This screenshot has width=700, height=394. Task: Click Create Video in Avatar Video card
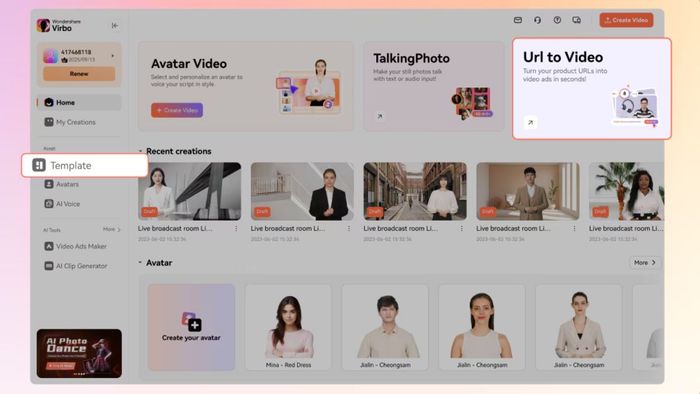[x=177, y=110]
